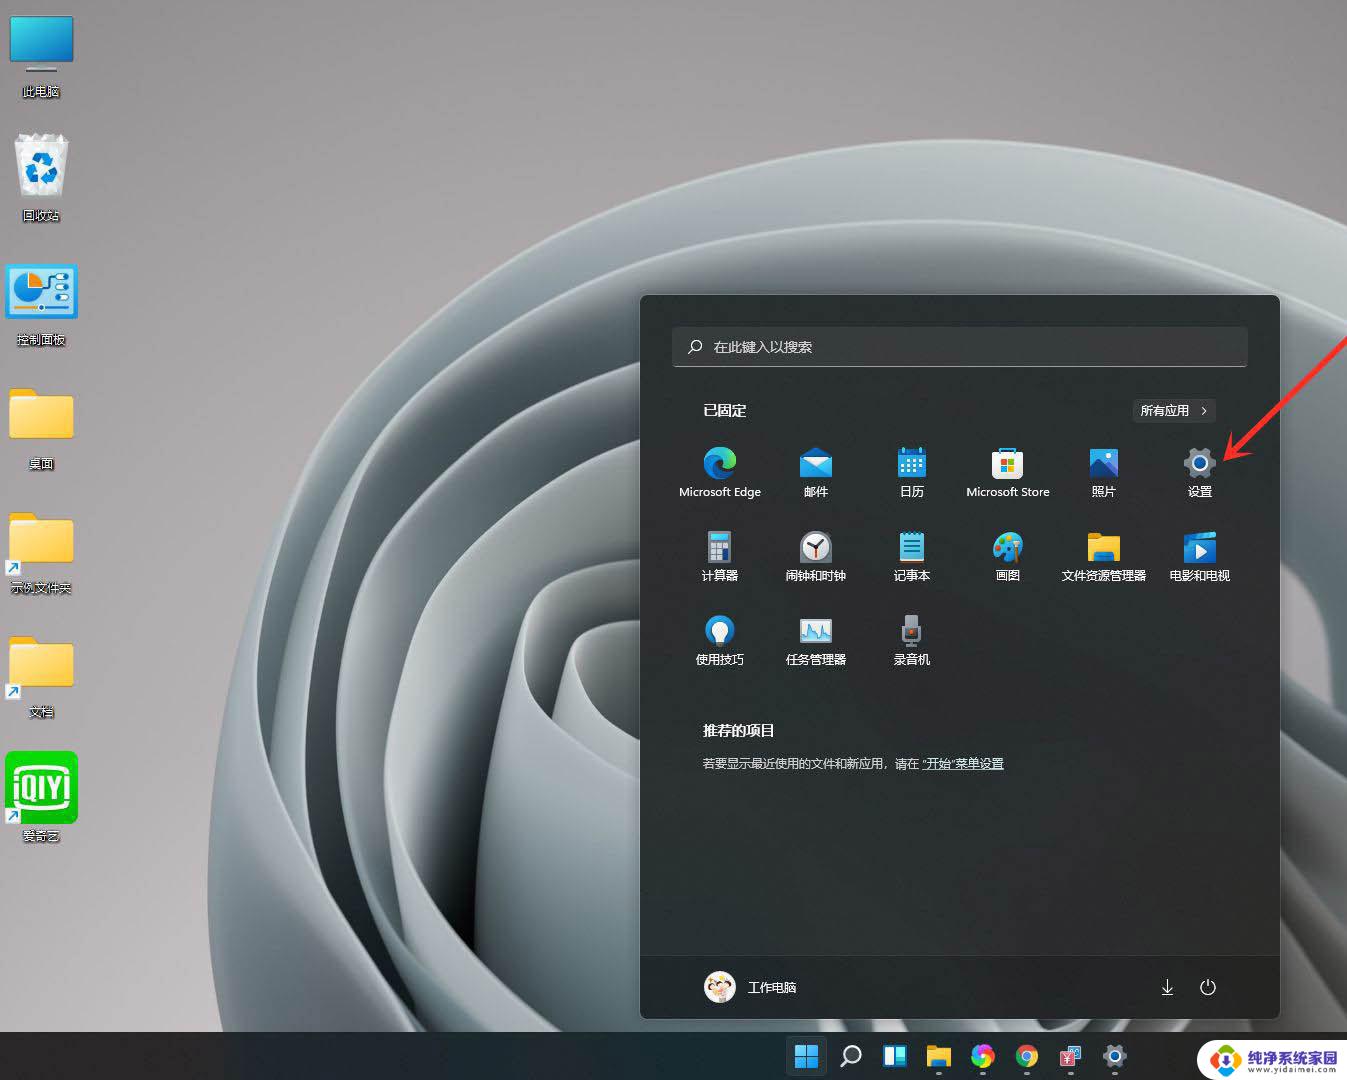Open the 日历 calendar app
The width and height of the screenshot is (1347, 1080).
tap(912, 472)
